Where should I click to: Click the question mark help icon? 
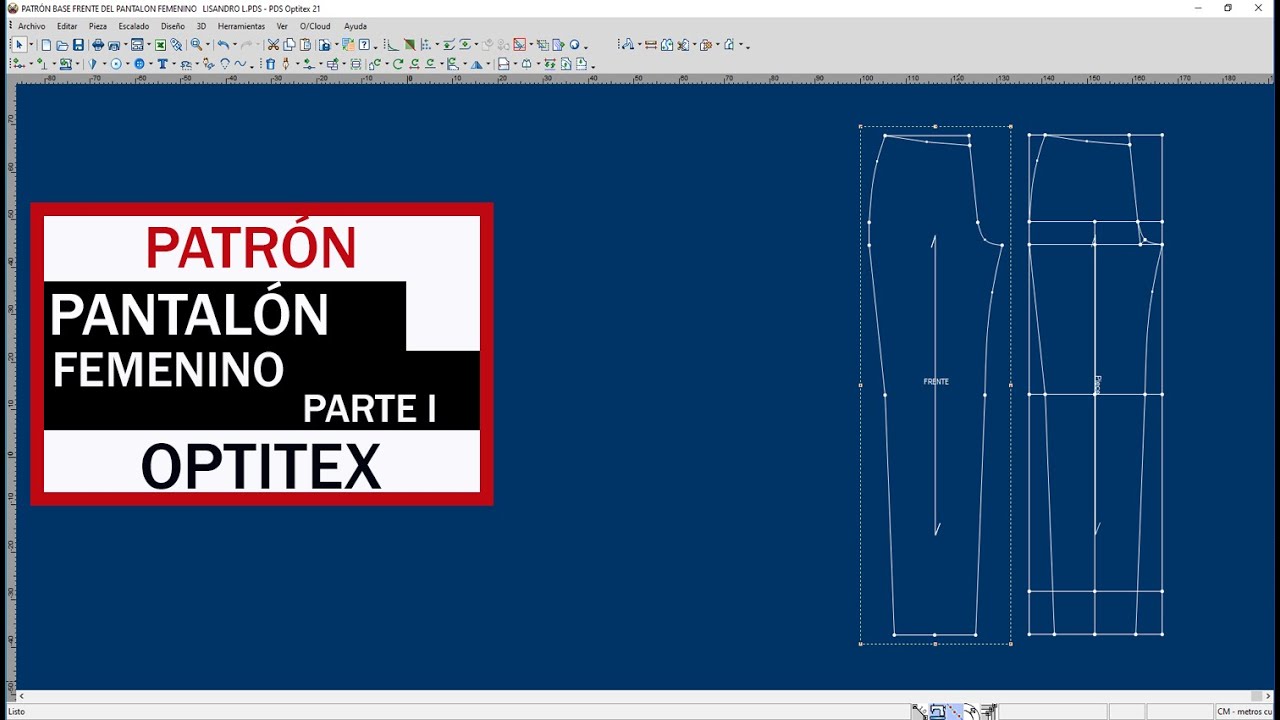tap(365, 45)
